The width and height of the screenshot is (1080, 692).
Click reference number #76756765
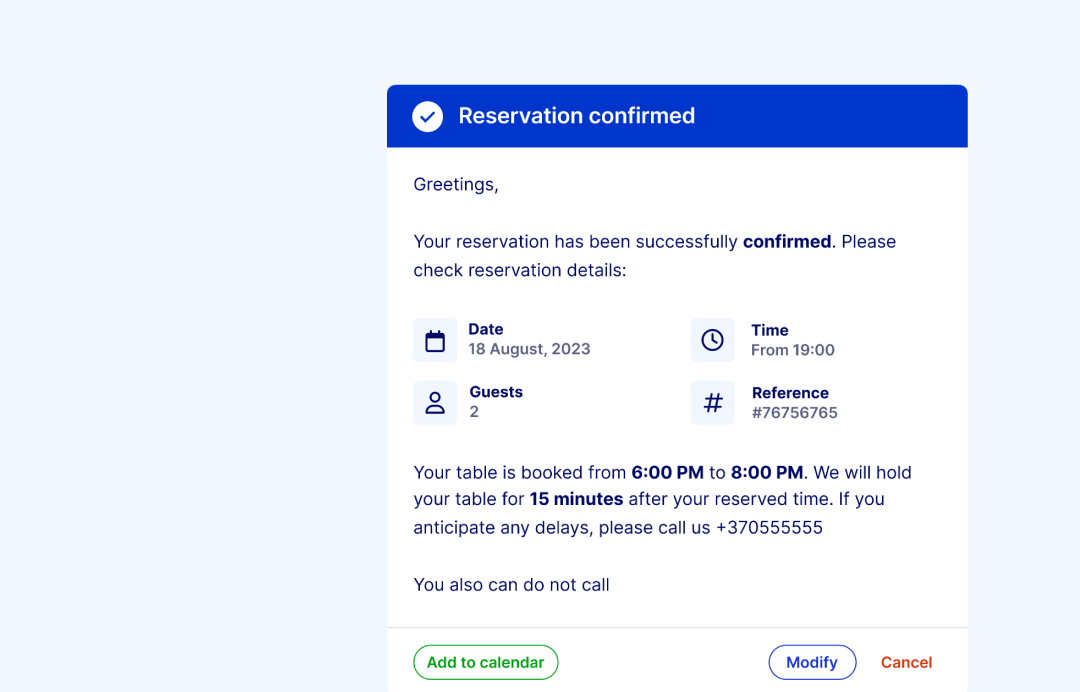[795, 412]
